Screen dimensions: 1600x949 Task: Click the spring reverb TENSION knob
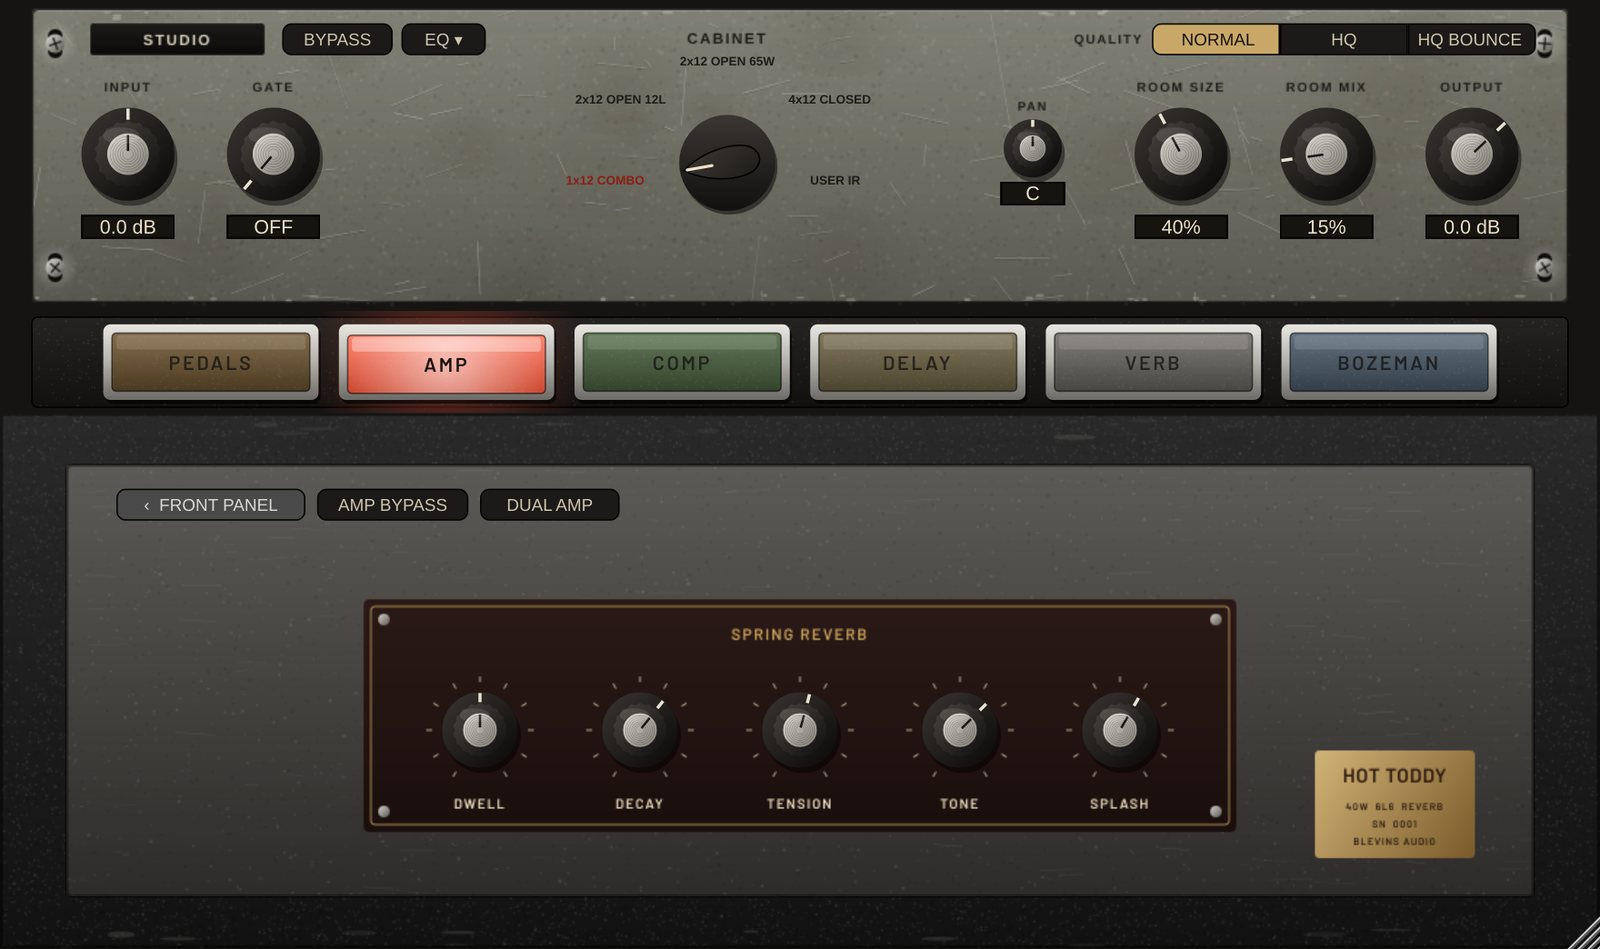pos(800,730)
